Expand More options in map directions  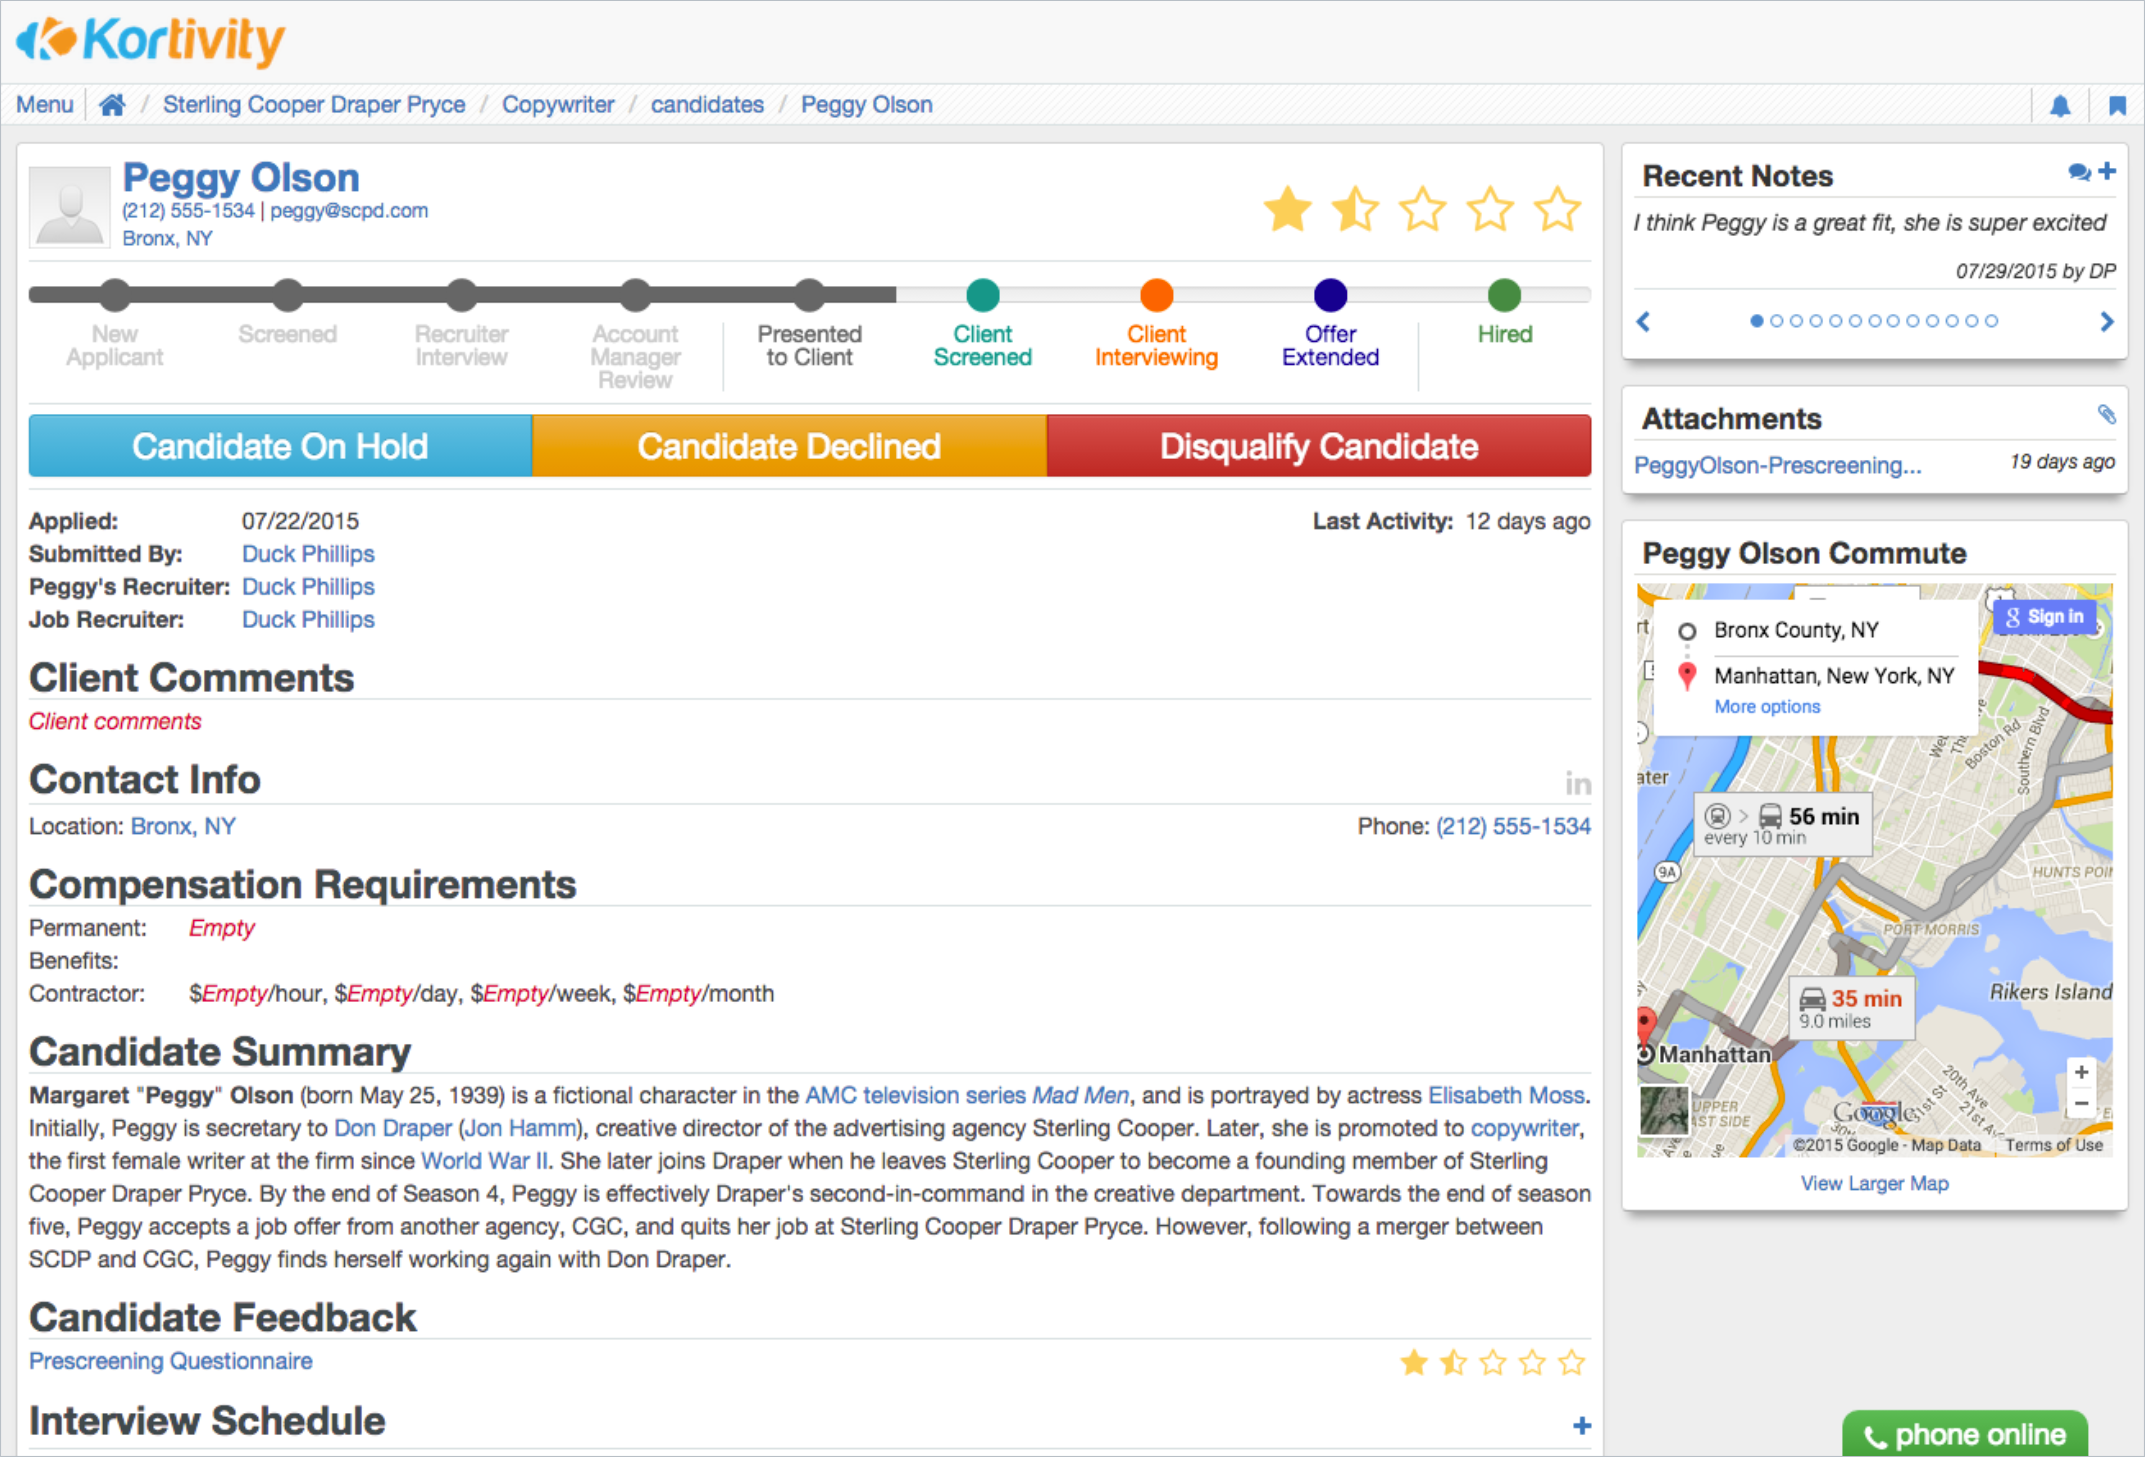tap(1767, 707)
